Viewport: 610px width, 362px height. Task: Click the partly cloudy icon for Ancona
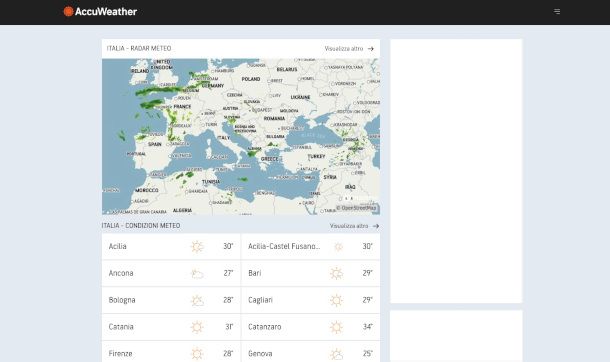pos(197,274)
